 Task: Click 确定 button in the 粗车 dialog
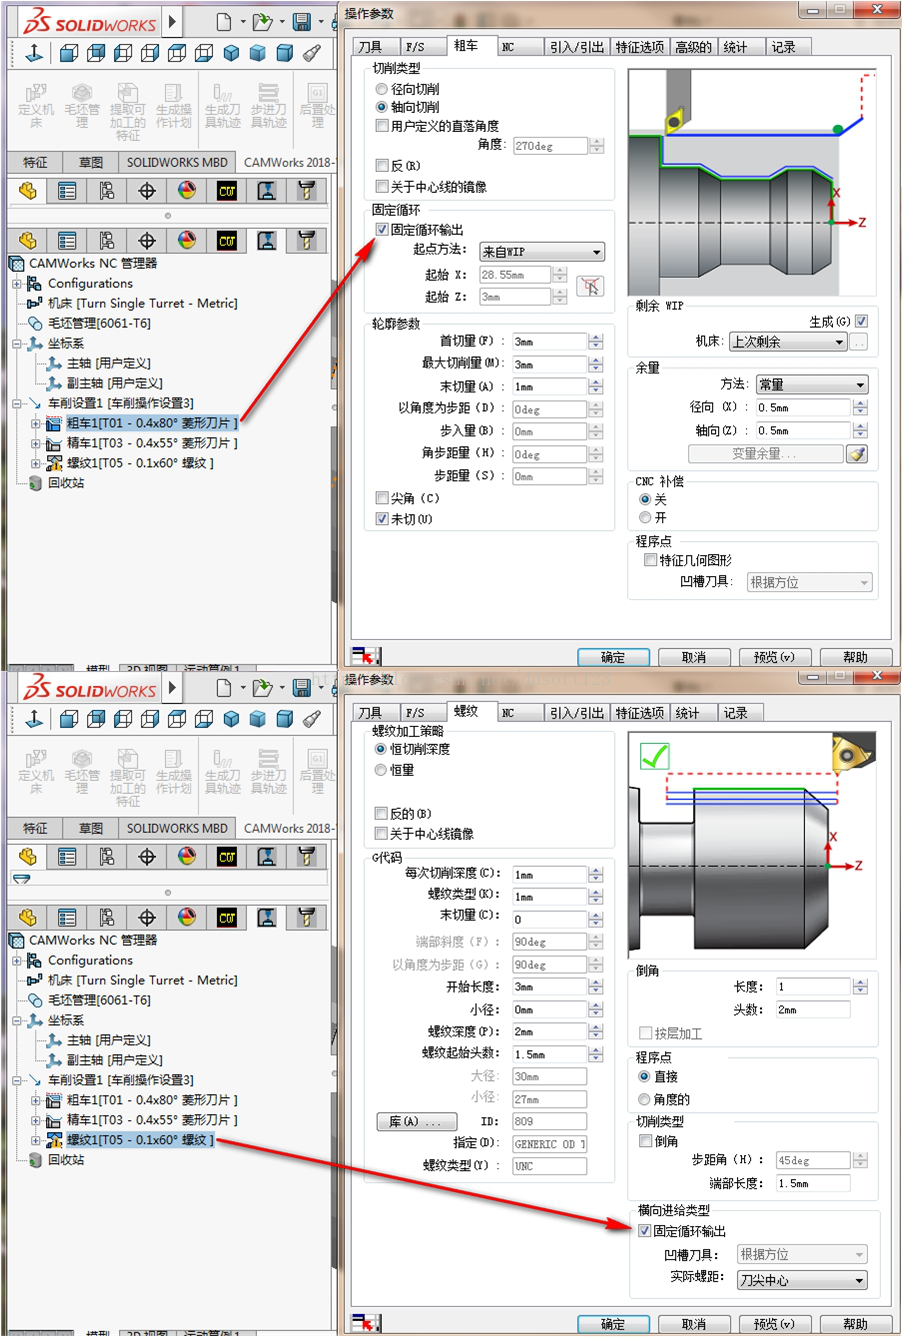pyautogui.click(x=613, y=657)
